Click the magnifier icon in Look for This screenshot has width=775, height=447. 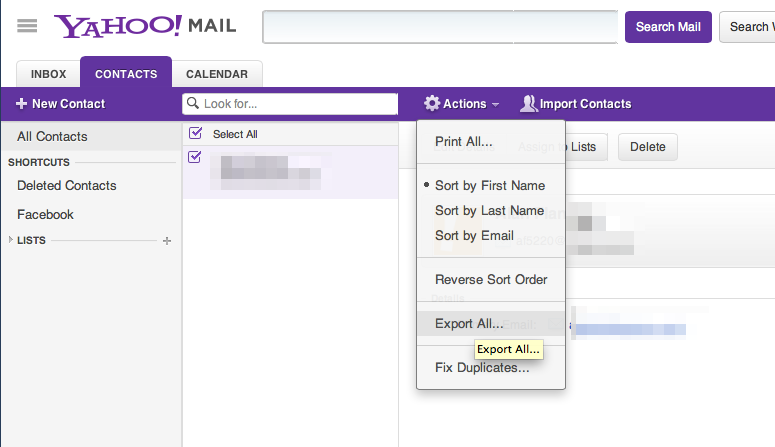point(193,103)
